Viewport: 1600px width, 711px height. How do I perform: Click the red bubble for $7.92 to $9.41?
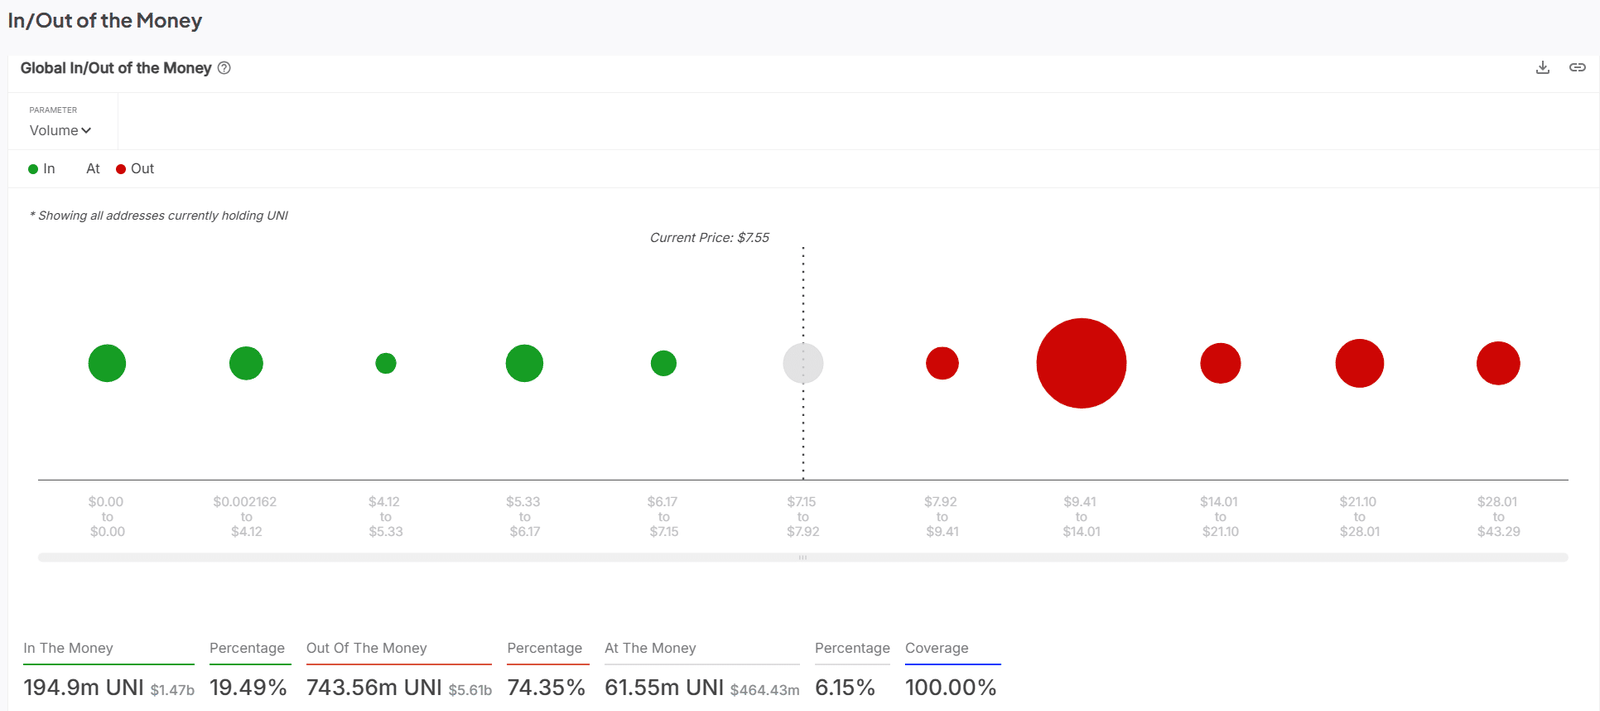tap(942, 363)
